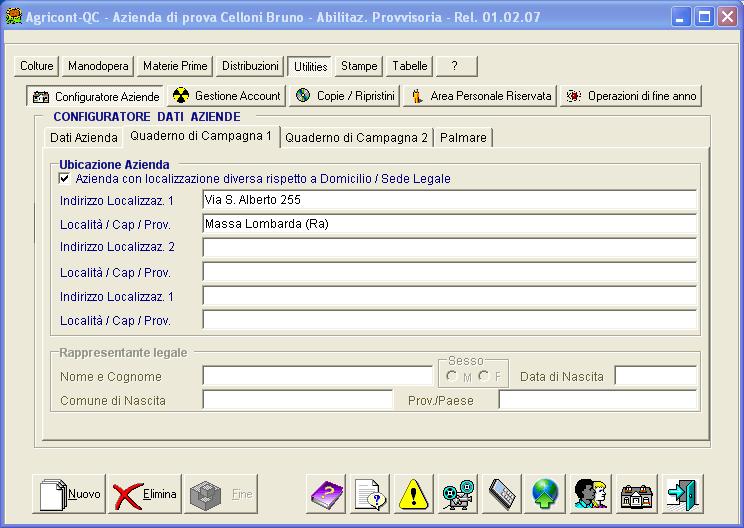Click the purple help book icon
744x528 pixels.
[326, 494]
